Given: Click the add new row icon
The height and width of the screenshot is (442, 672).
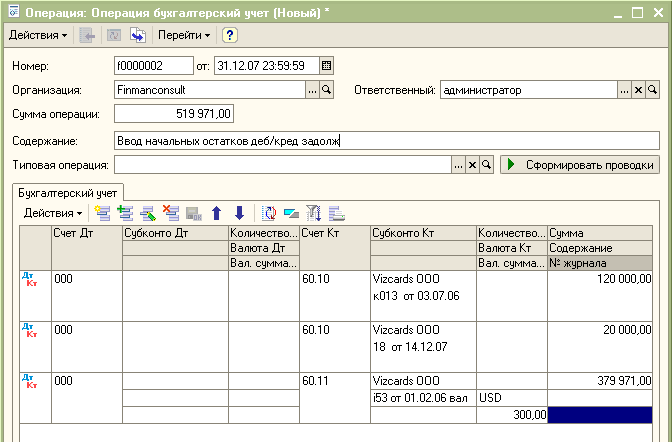Looking at the screenshot, I should (102, 213).
